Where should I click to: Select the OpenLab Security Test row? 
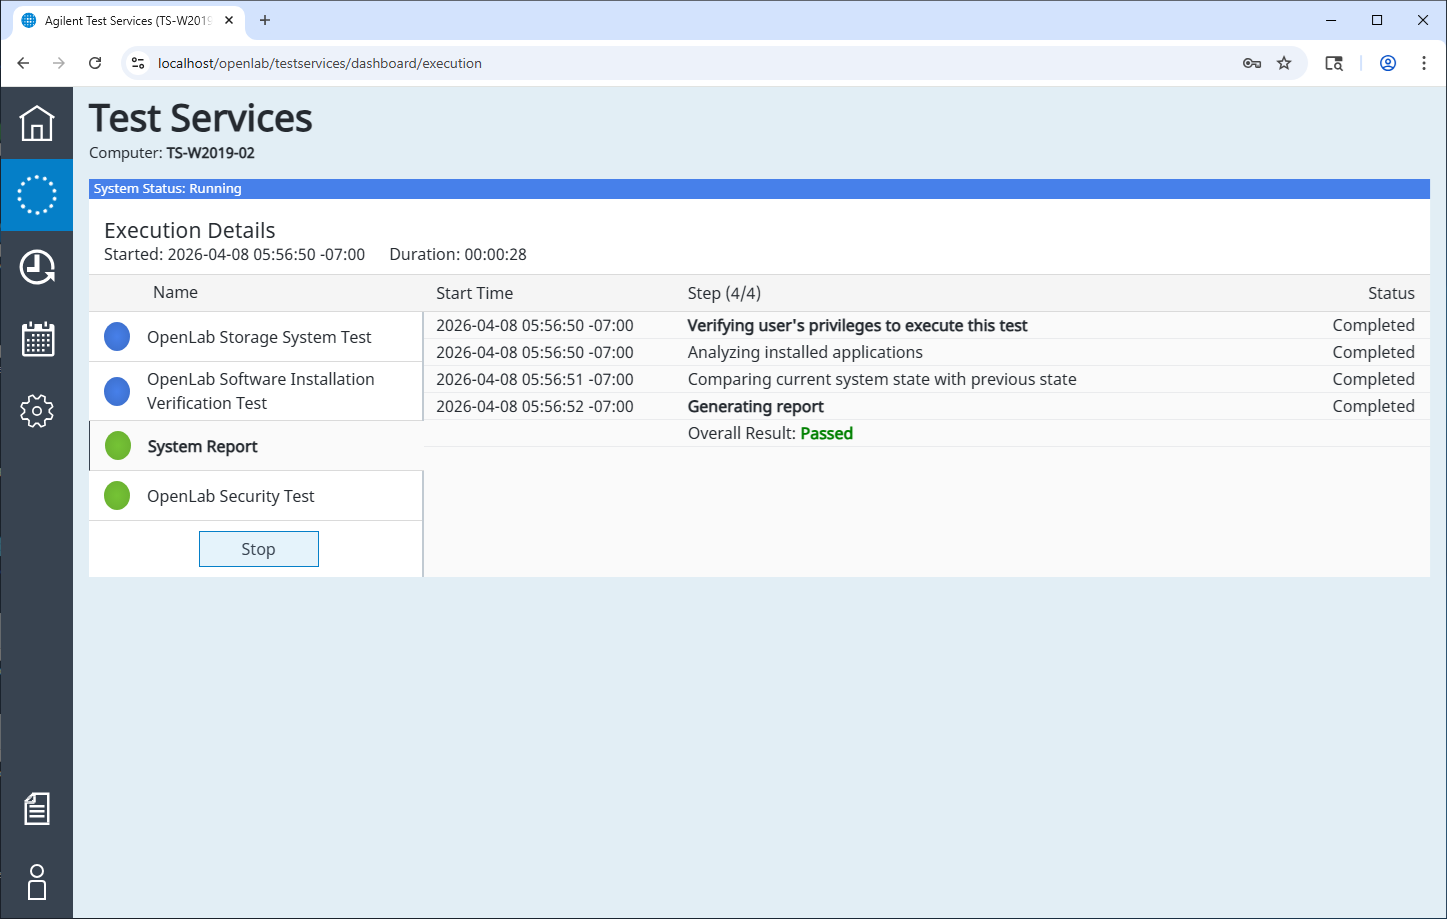tap(256, 496)
